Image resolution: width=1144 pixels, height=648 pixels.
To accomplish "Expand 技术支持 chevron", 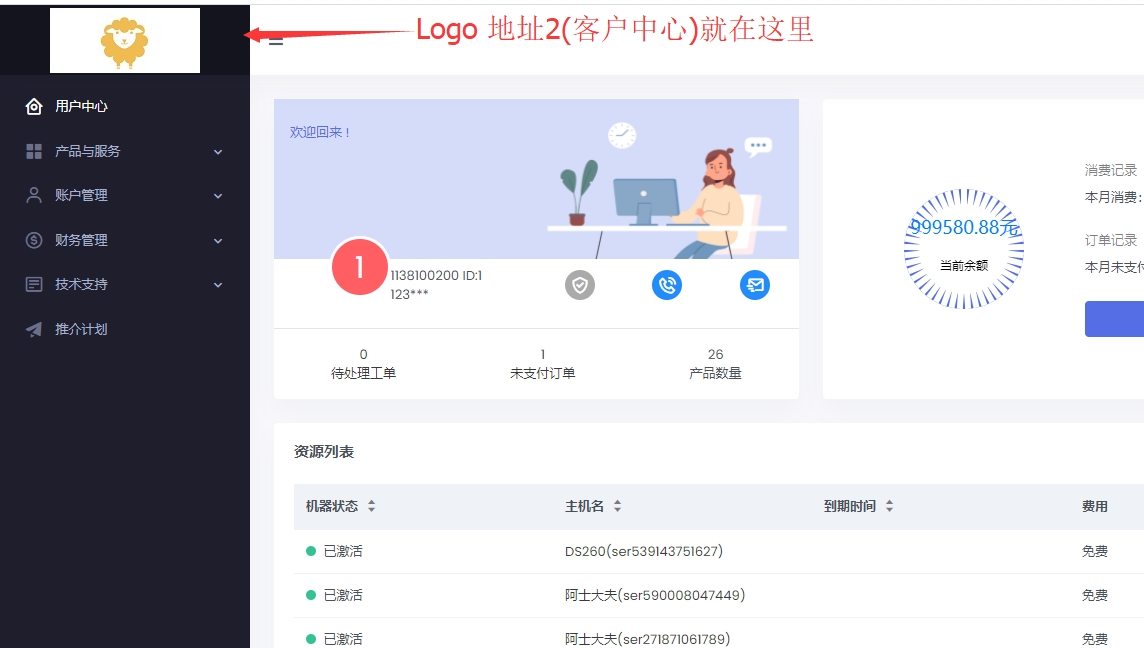I will [217, 285].
